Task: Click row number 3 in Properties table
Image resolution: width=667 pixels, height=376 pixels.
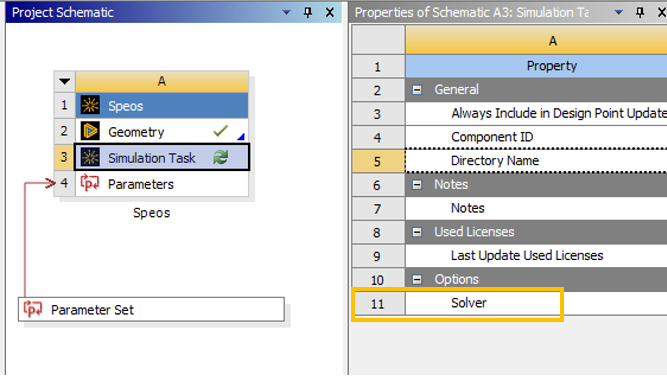Action: (x=378, y=114)
